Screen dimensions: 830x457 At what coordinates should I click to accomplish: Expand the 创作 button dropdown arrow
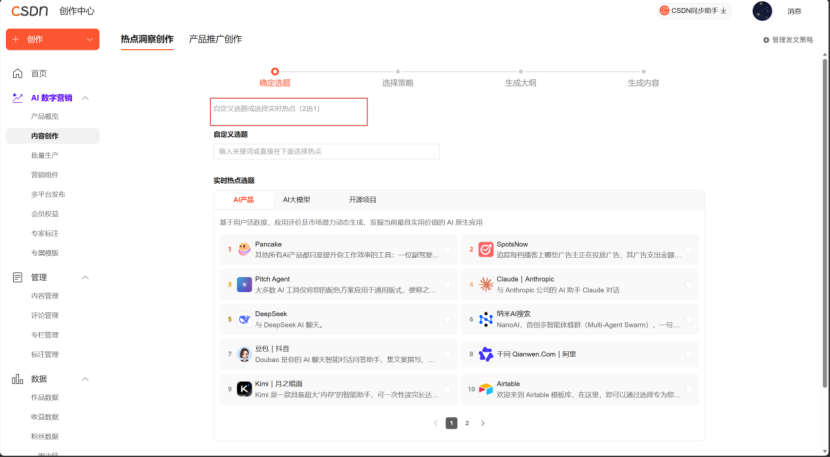(89, 40)
